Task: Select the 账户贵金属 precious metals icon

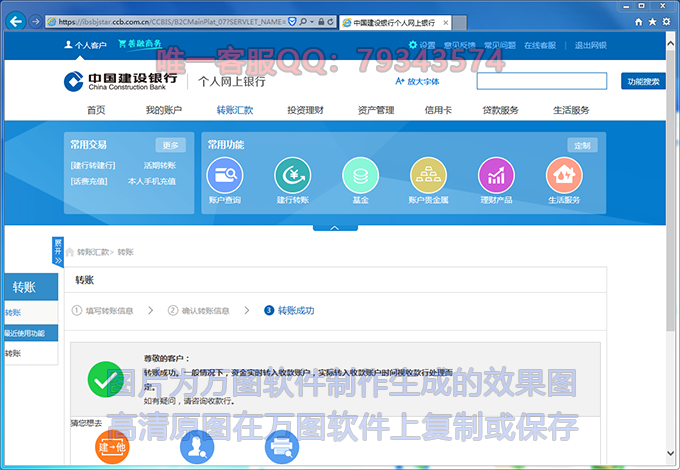Action: [428, 176]
